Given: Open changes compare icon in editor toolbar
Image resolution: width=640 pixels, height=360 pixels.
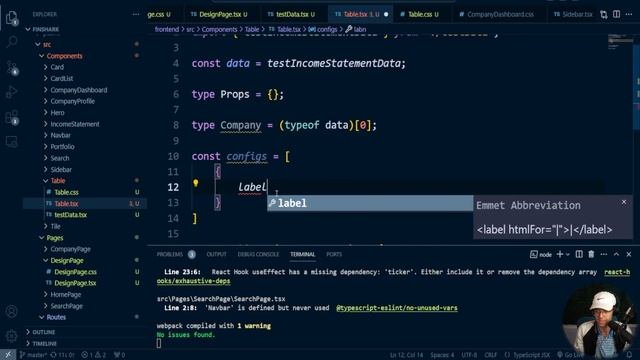Looking at the screenshot, I should click(x=604, y=15).
